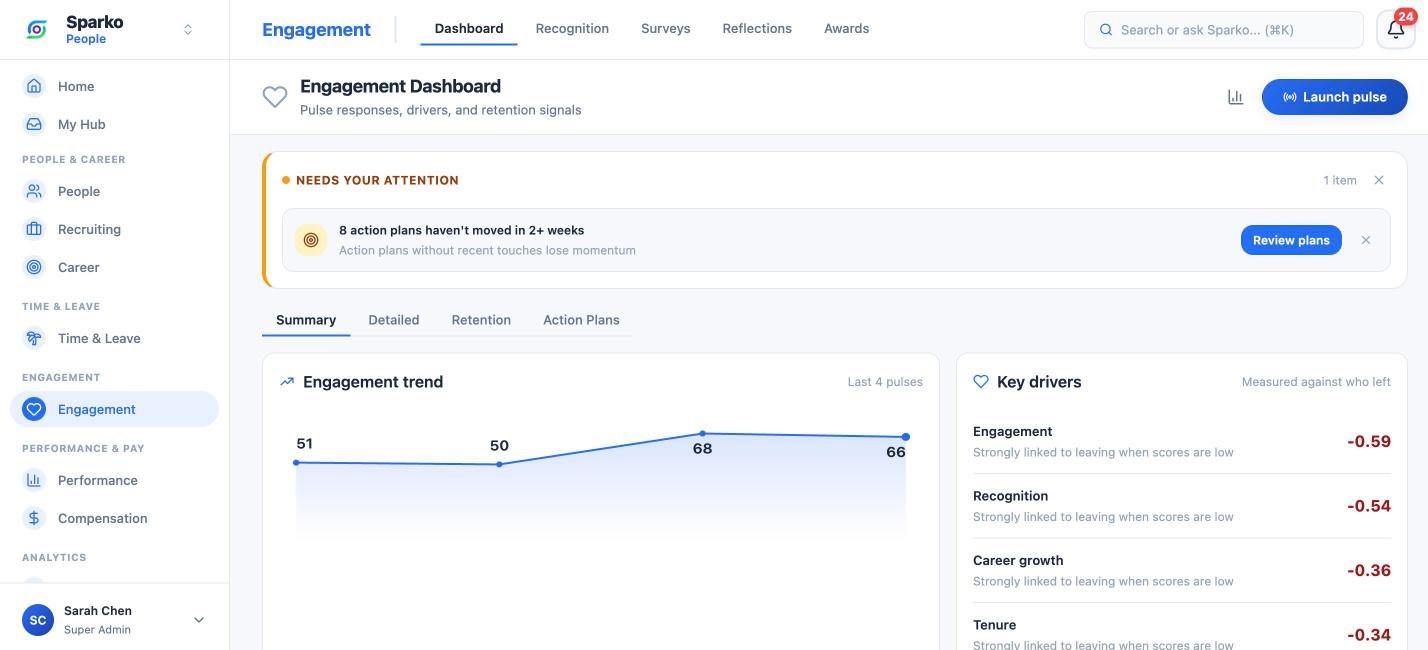Expand the Sarah Chen account menu chevron

tap(198, 620)
